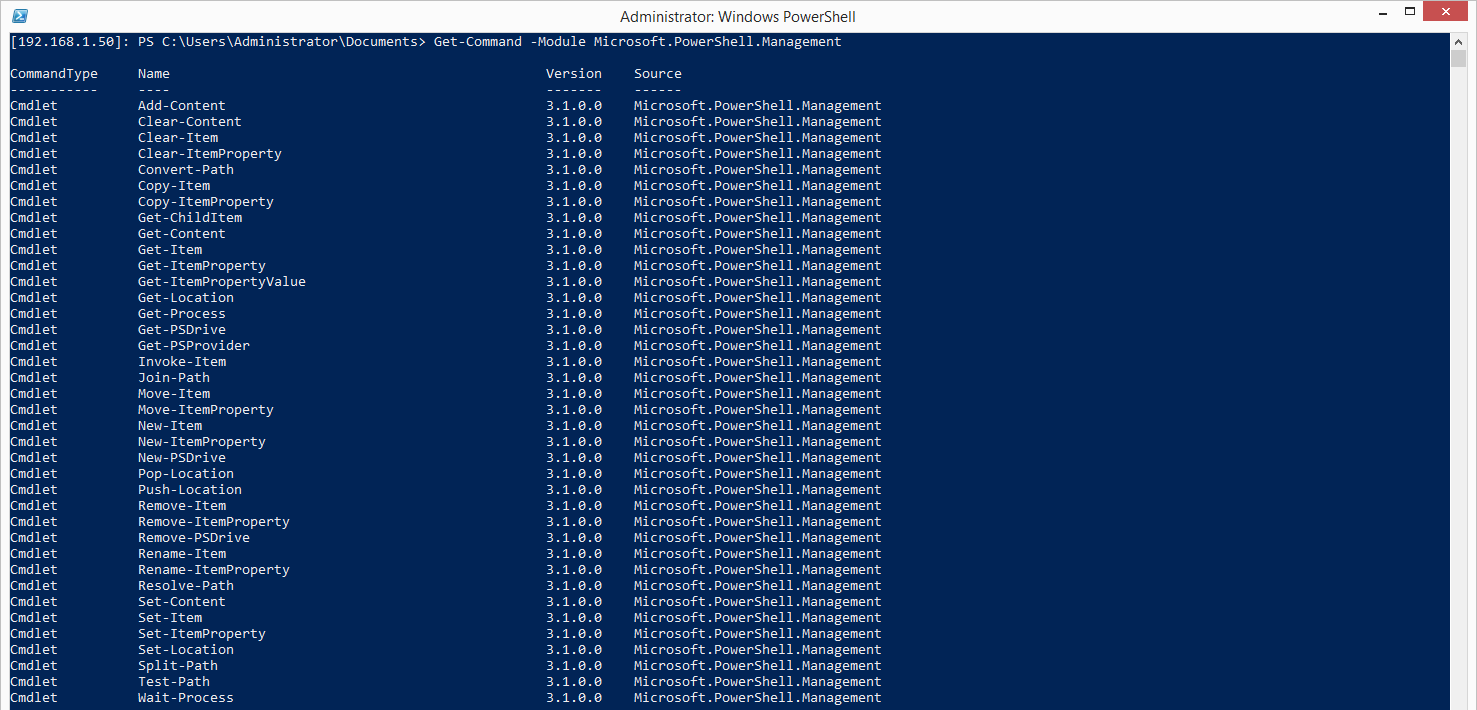Open the PowerShell system menu icon
Screen dimensions: 1477x710
point(20,16)
